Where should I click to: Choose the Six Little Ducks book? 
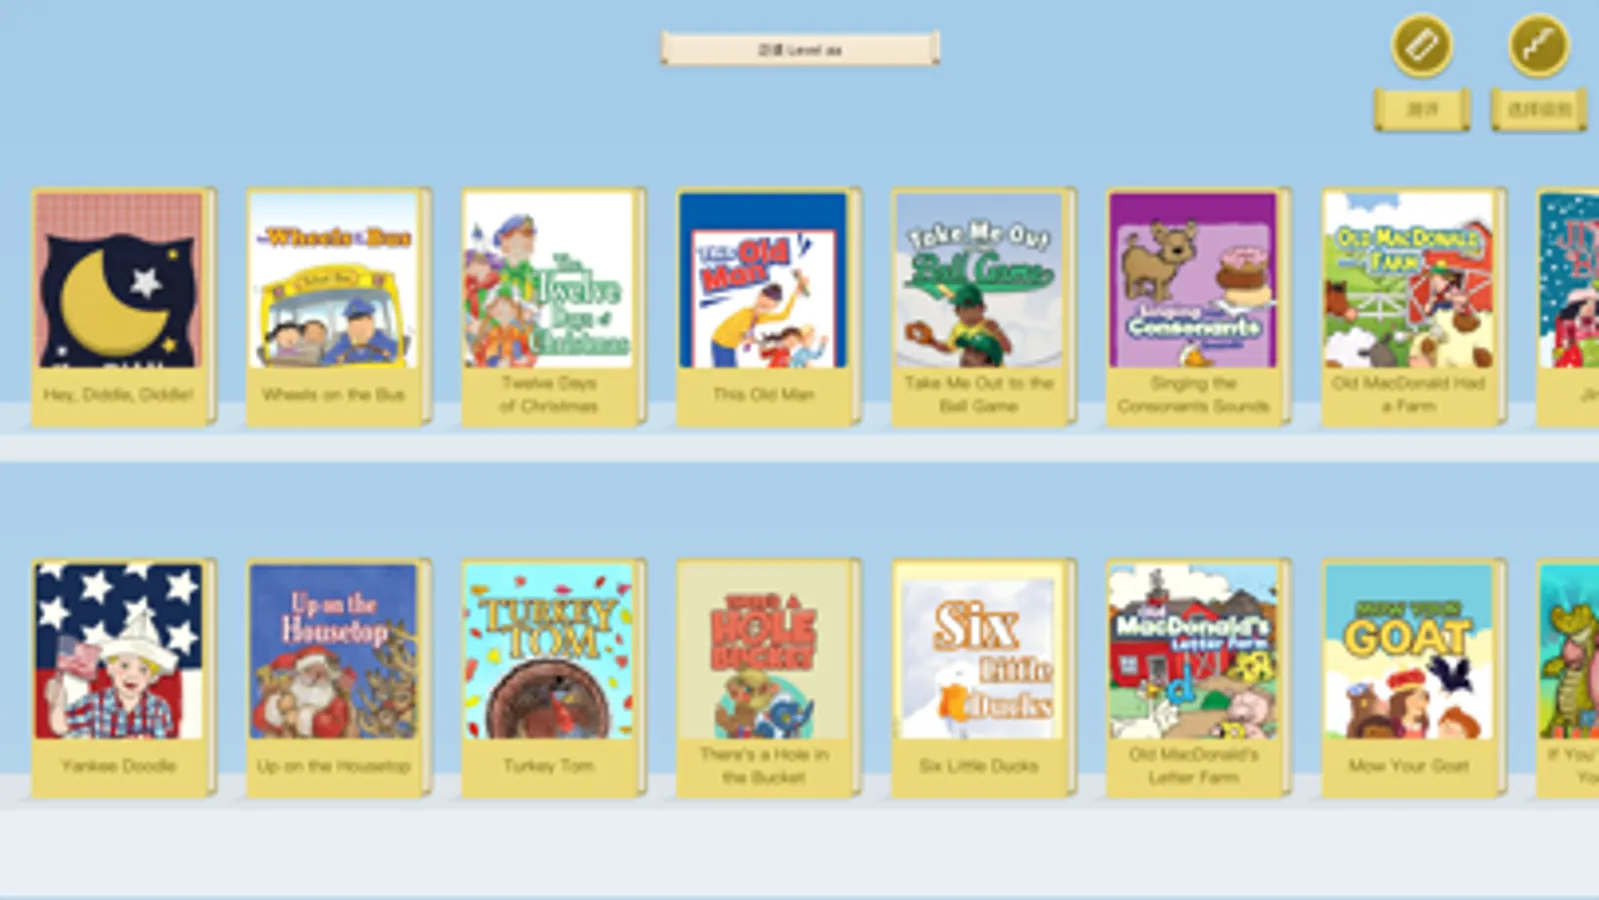click(984, 678)
